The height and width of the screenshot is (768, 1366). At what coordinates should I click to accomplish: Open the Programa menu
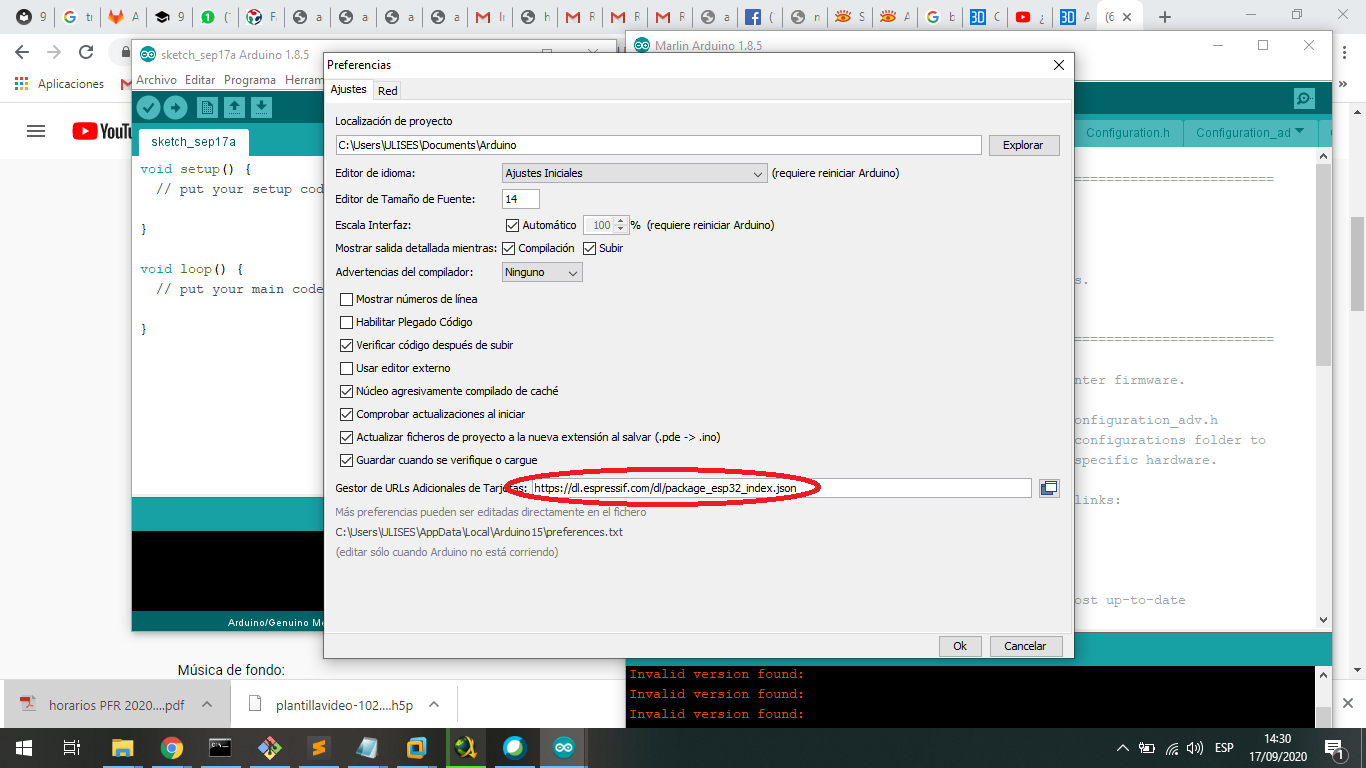tap(250, 80)
